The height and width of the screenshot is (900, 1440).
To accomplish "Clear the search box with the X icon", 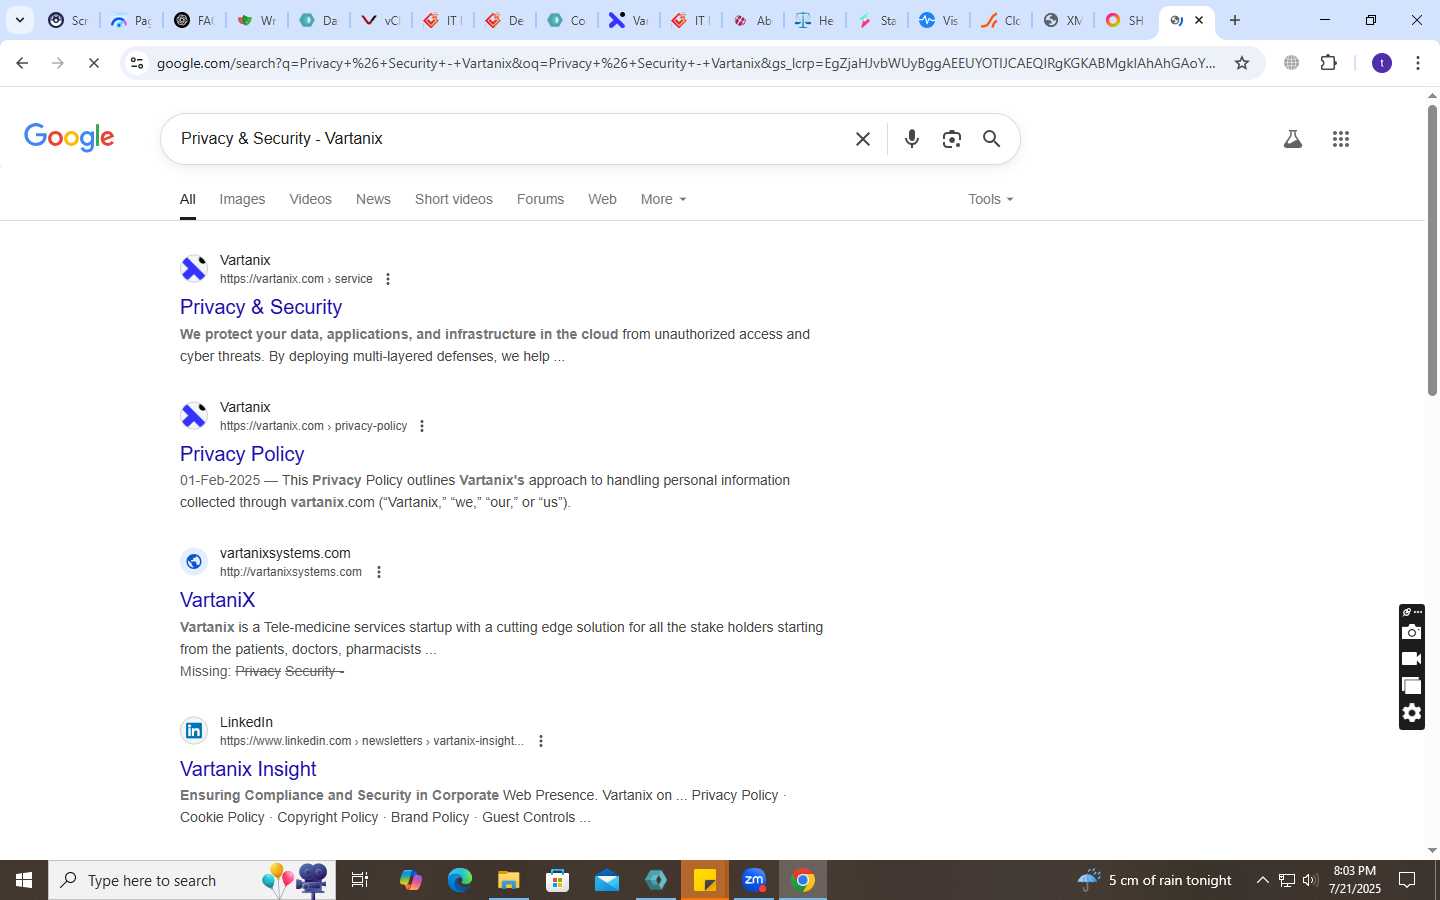I will pyautogui.click(x=863, y=139).
